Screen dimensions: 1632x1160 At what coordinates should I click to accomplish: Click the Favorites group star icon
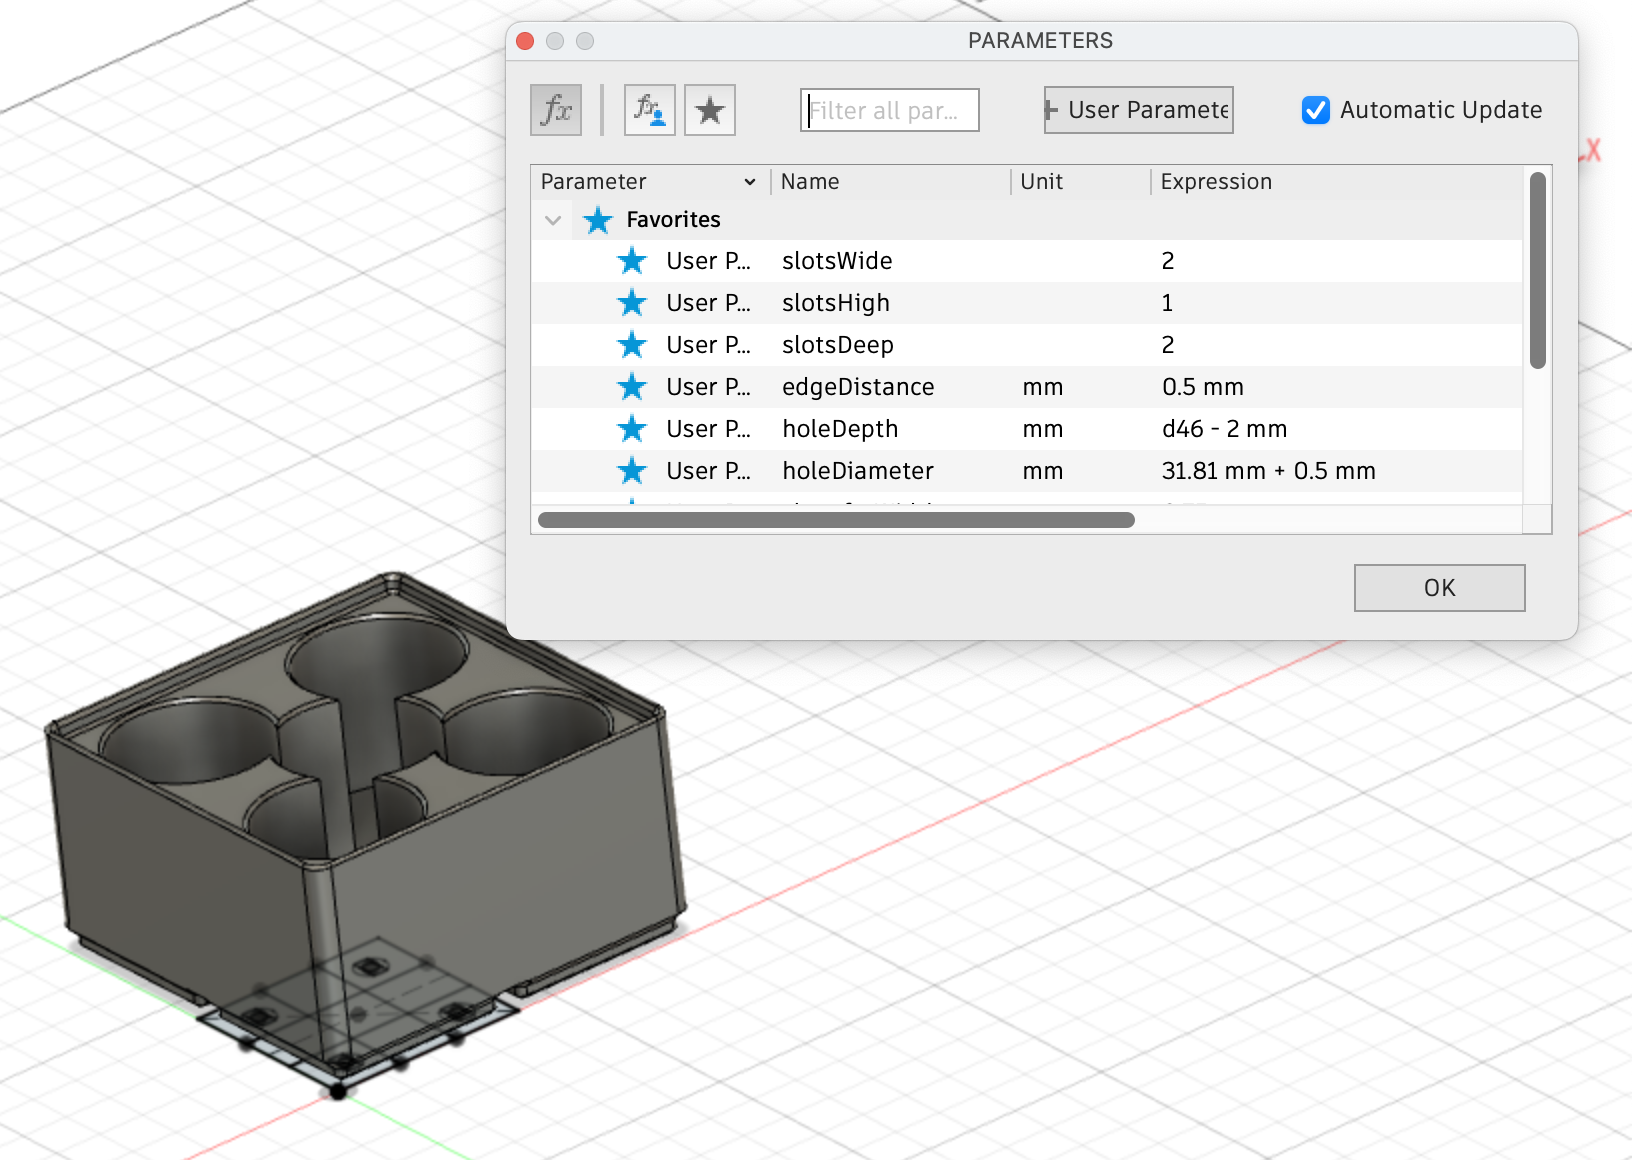(x=597, y=220)
